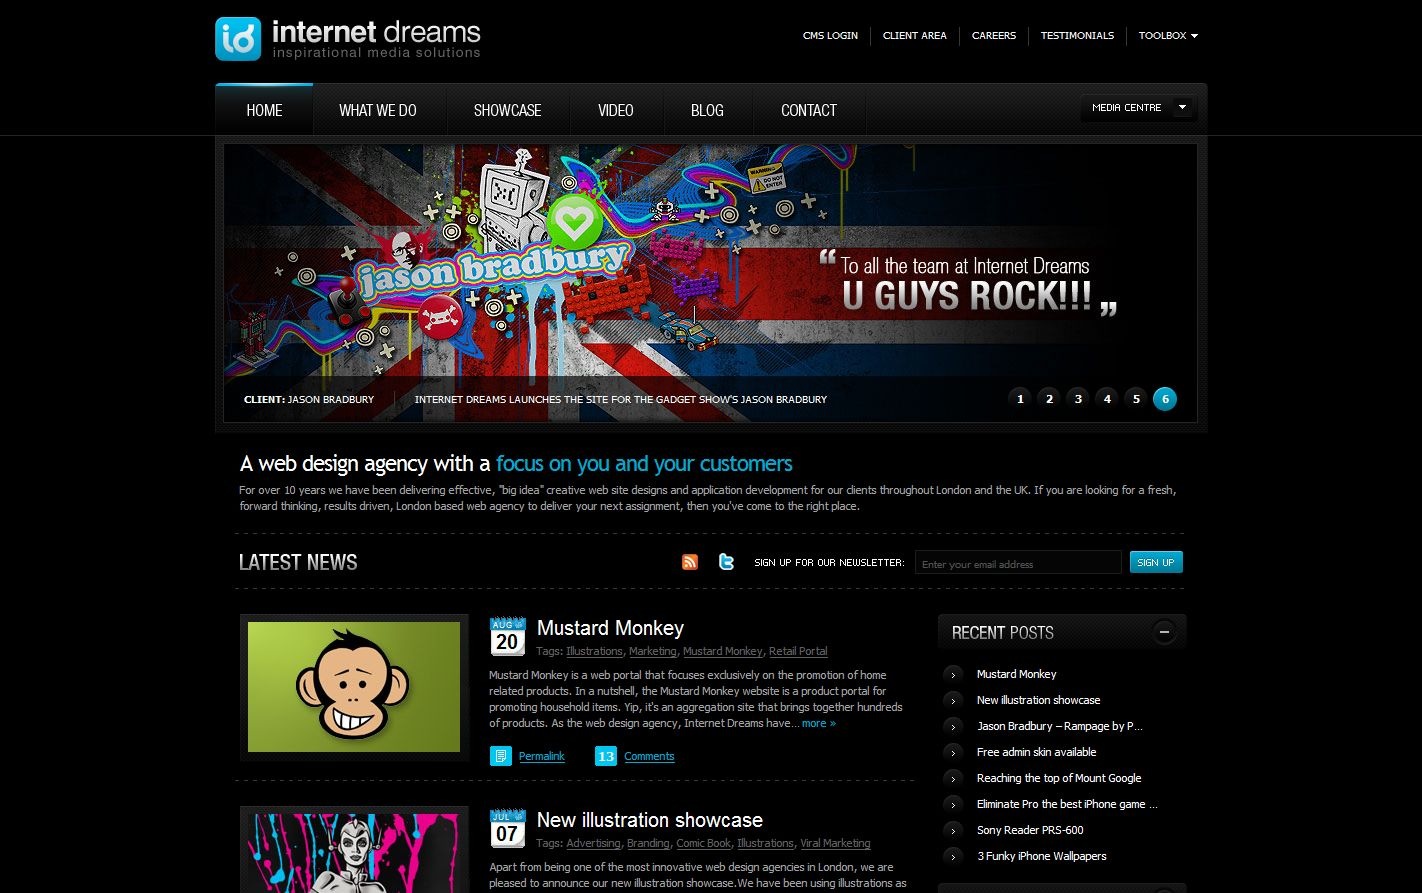
Task: Show banner slide 5
Action: [x=1136, y=399]
